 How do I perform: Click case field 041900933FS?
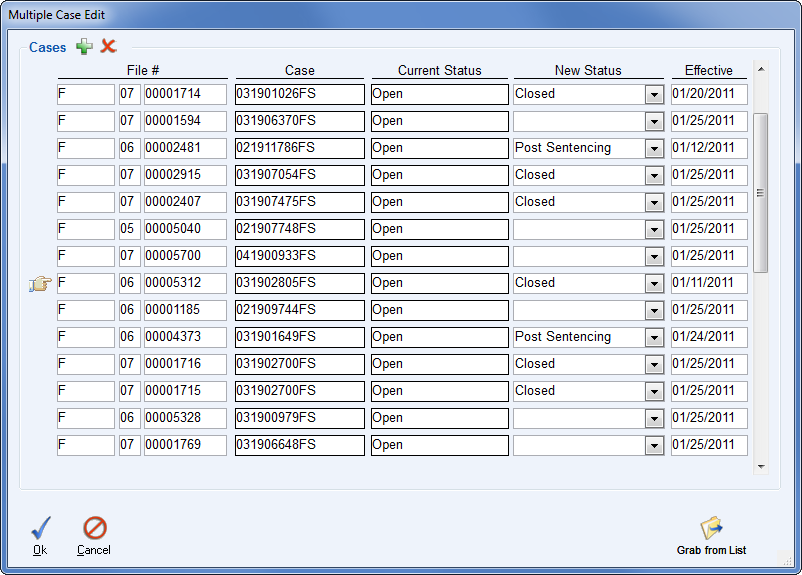click(x=300, y=257)
